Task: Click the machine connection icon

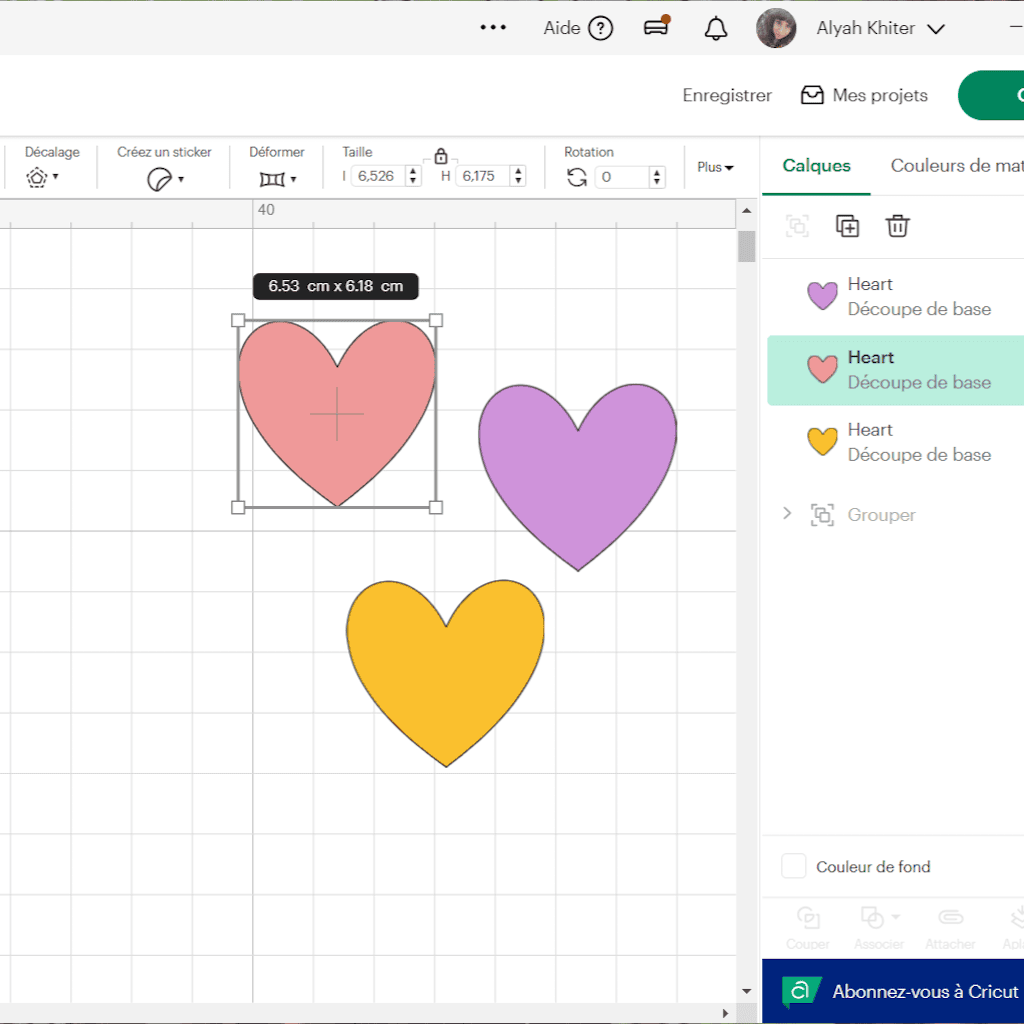Action: [x=656, y=27]
